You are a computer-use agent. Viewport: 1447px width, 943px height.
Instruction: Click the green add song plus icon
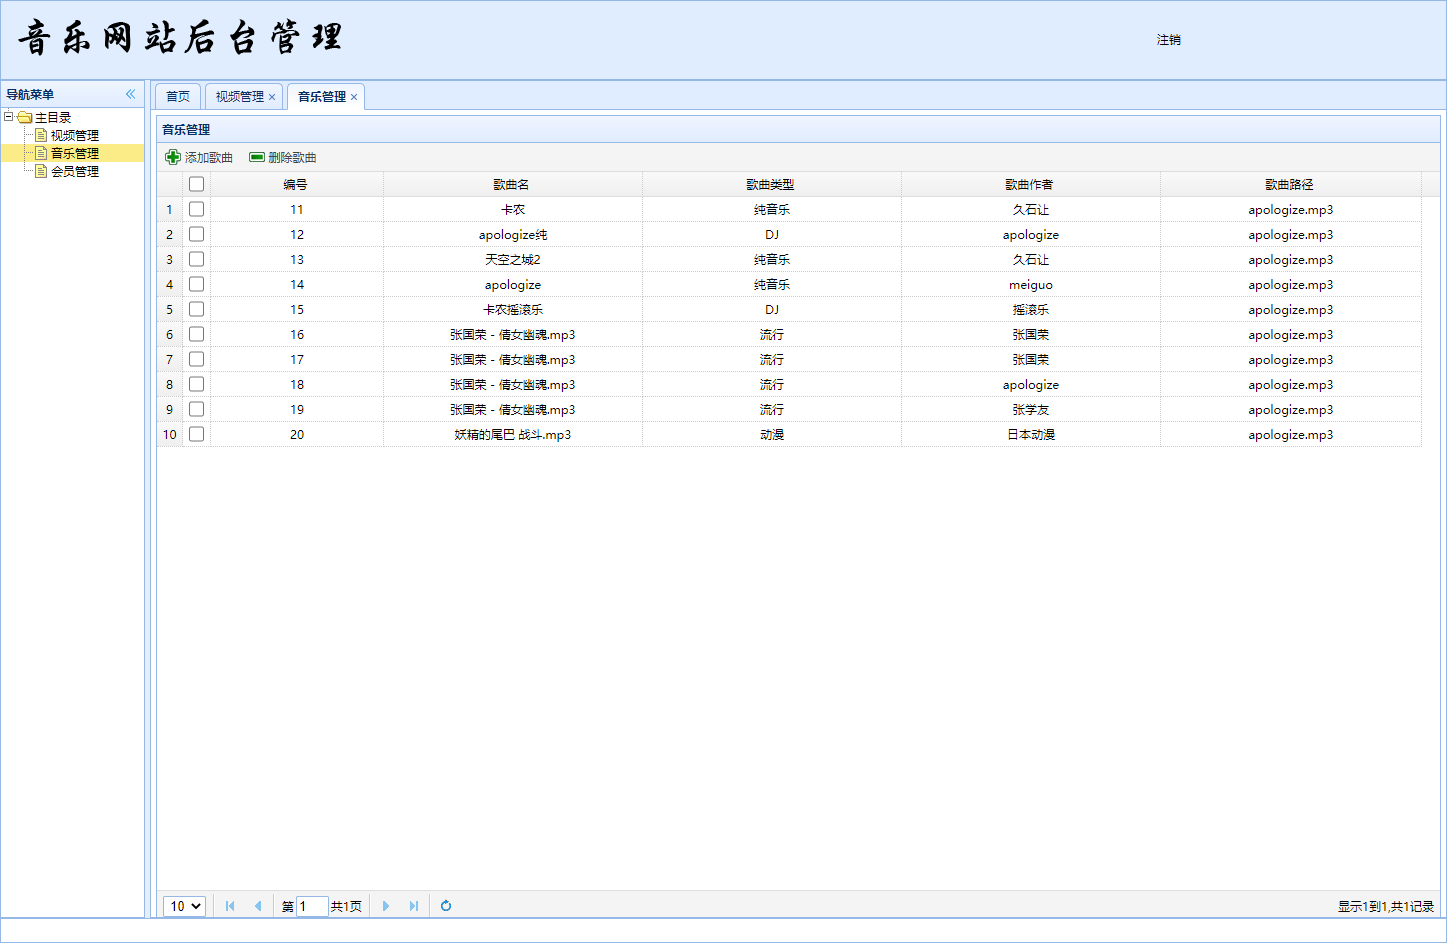click(173, 157)
